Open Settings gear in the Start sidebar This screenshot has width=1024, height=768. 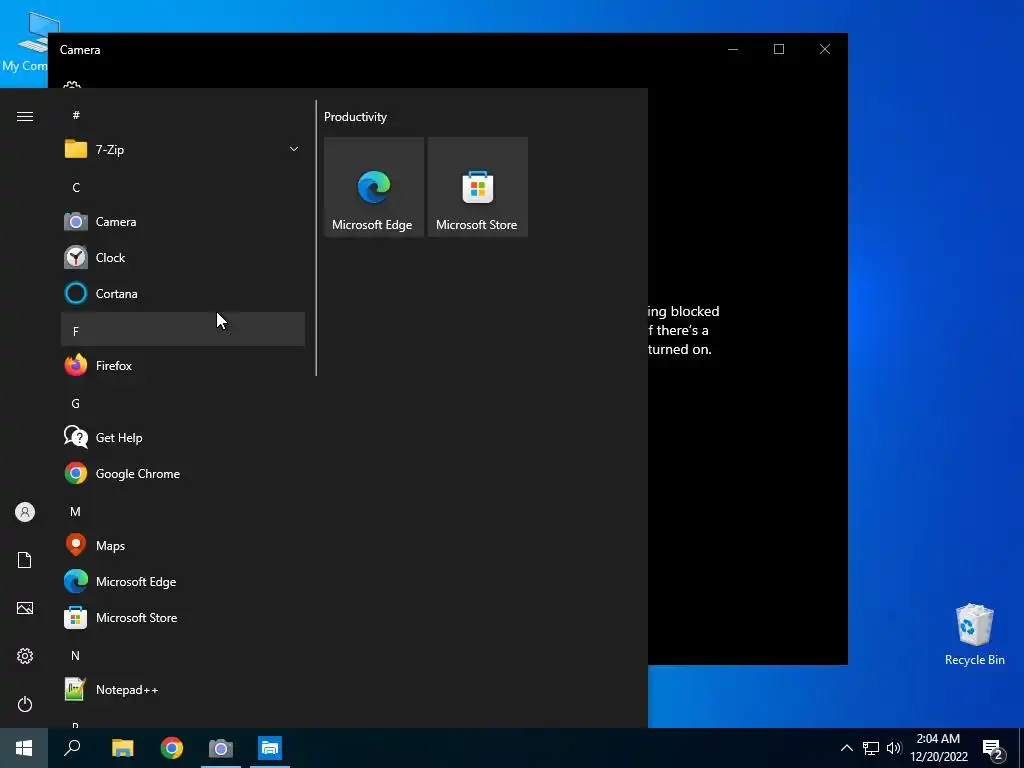tap(25, 656)
